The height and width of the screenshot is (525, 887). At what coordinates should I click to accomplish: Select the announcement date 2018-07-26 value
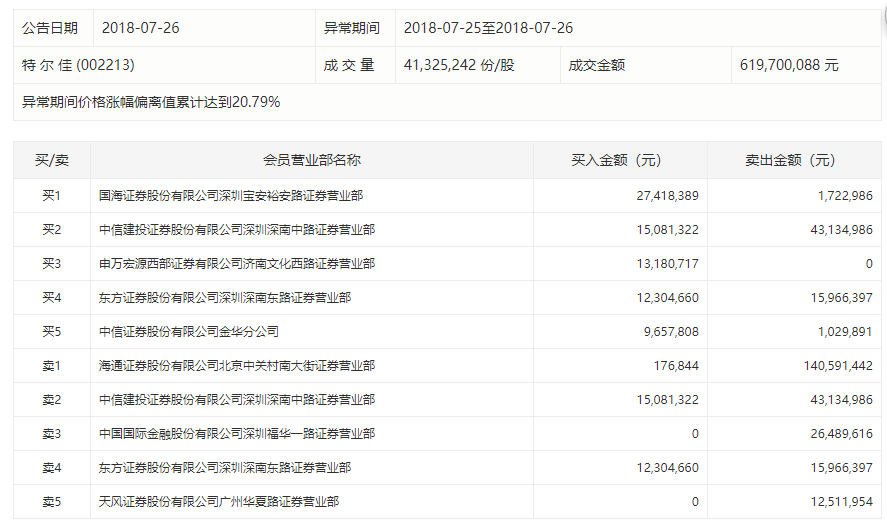pos(142,28)
